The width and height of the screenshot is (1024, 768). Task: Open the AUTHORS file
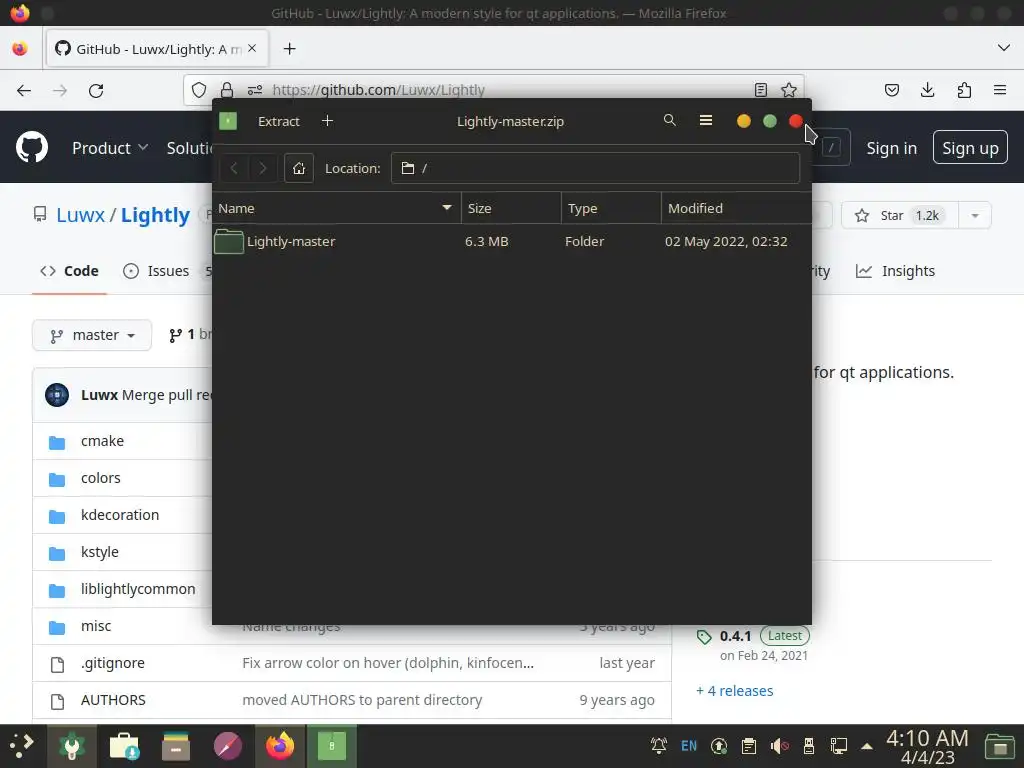click(113, 700)
